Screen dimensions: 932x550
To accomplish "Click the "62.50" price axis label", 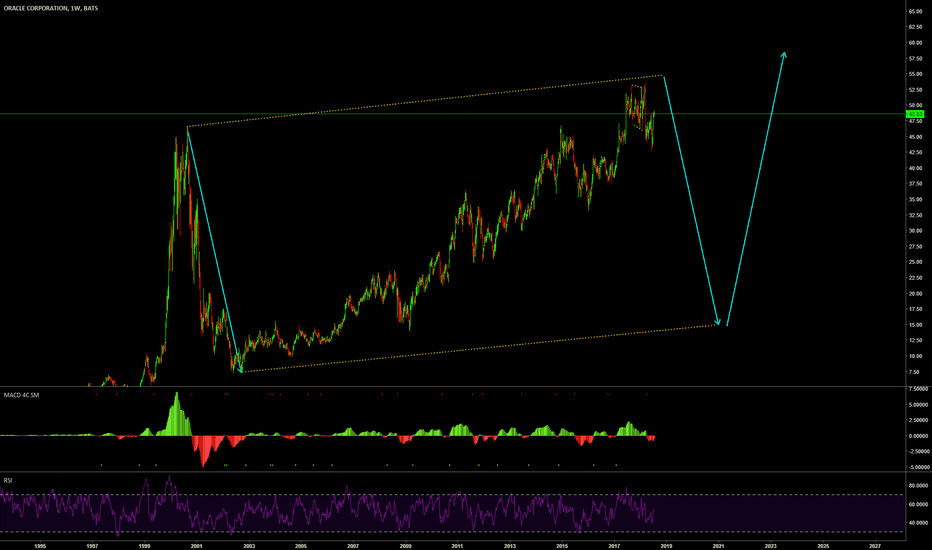I will (915, 27).
